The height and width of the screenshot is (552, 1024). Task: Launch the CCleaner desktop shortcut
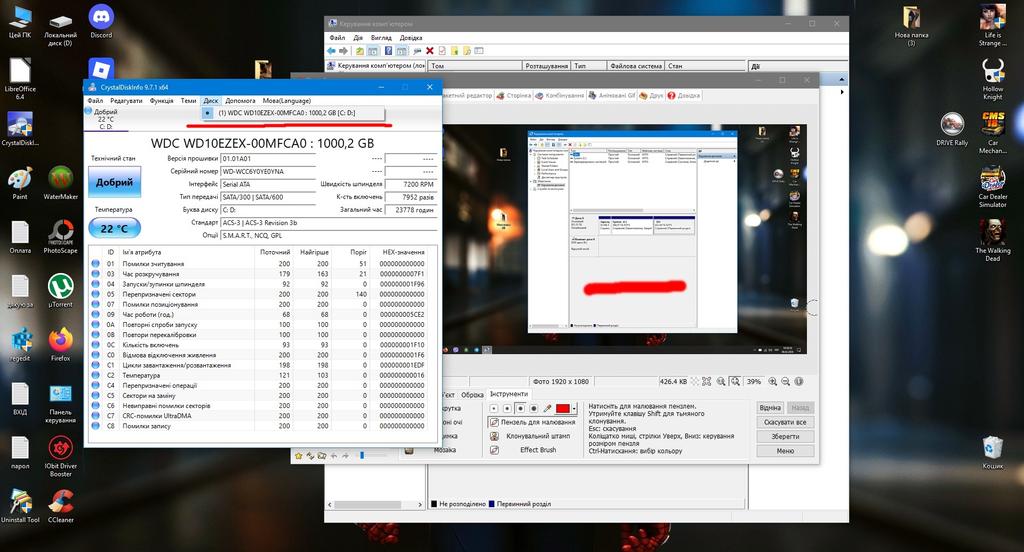pyautogui.click(x=61, y=501)
